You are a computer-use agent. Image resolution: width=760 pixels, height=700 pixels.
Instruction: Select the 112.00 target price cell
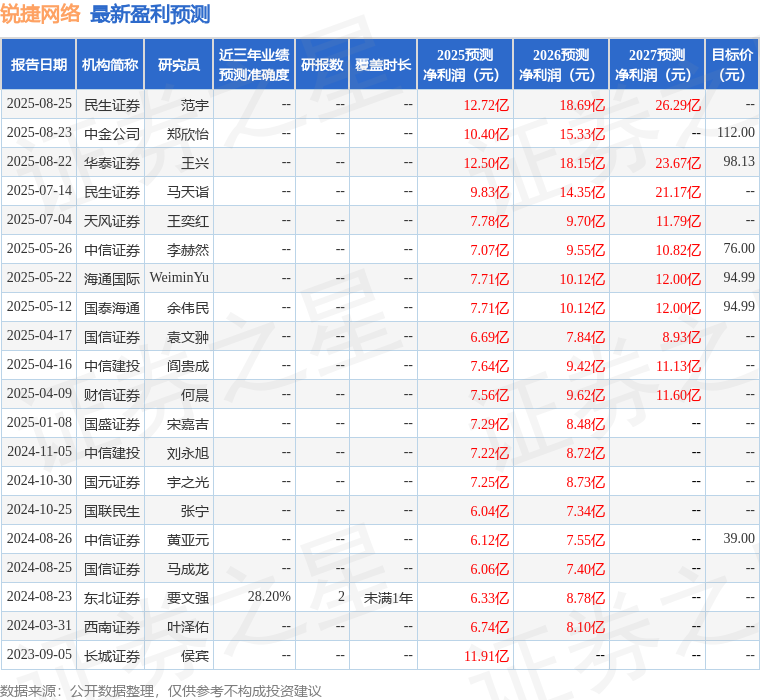click(736, 133)
